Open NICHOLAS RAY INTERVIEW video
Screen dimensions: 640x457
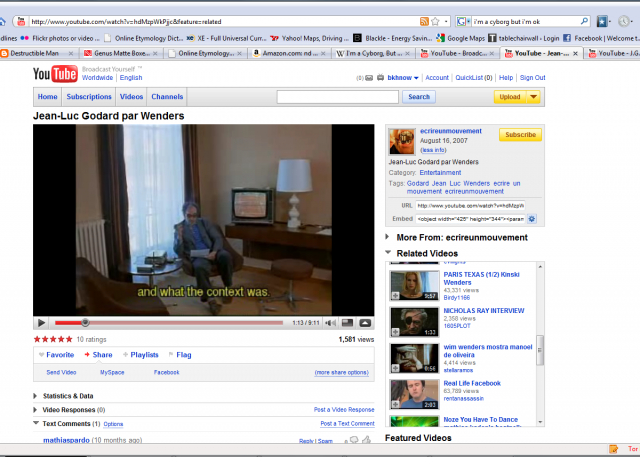484,311
